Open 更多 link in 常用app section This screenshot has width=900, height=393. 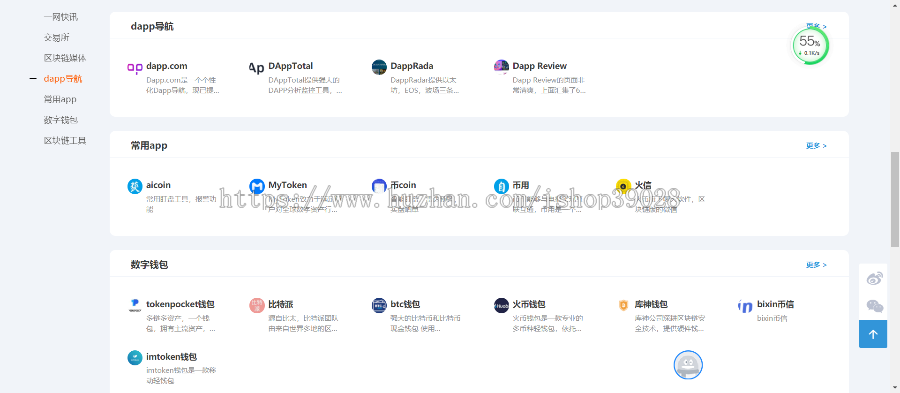[816, 146]
